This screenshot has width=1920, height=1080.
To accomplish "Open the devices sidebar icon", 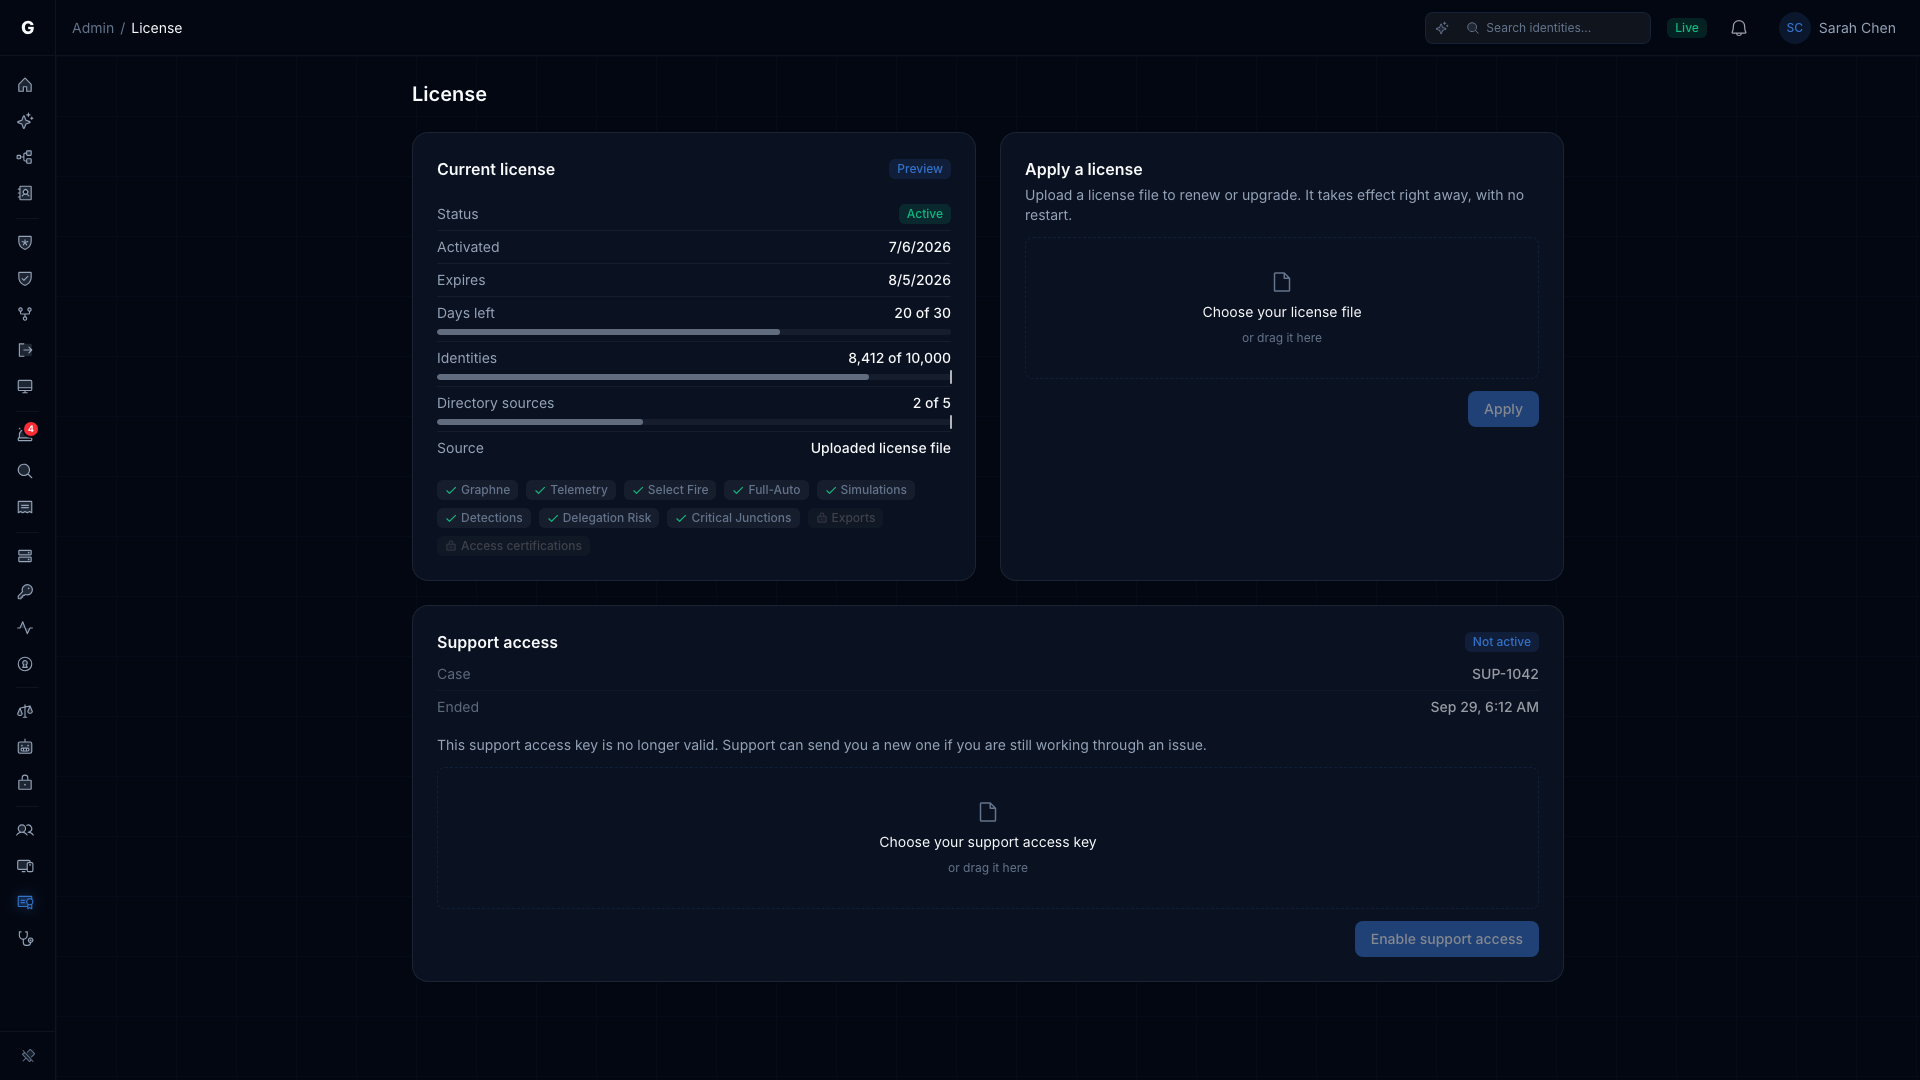I will pos(25,866).
